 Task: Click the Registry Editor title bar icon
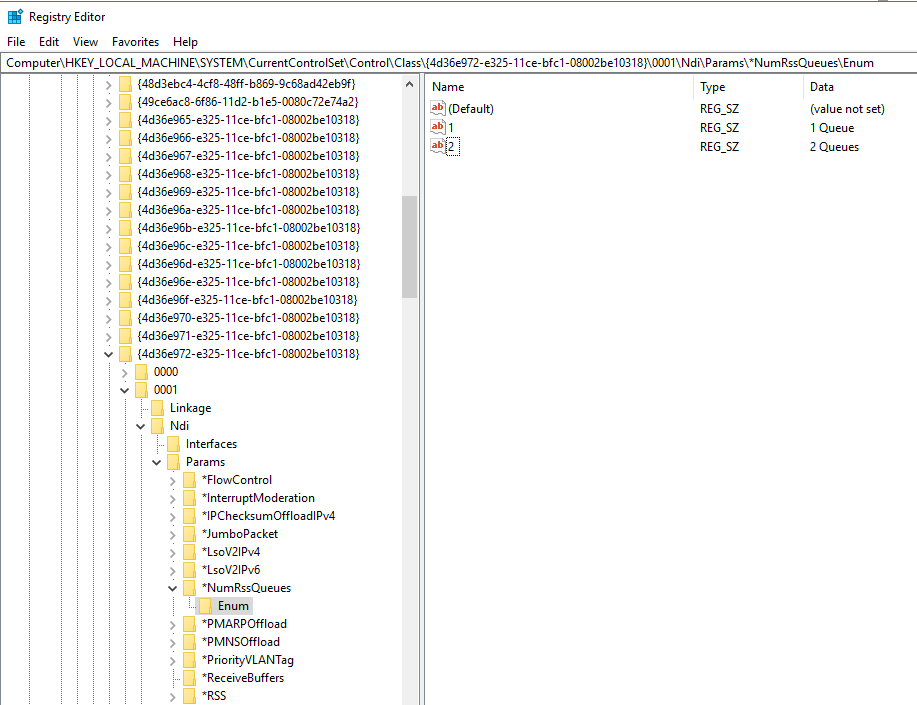(x=15, y=17)
